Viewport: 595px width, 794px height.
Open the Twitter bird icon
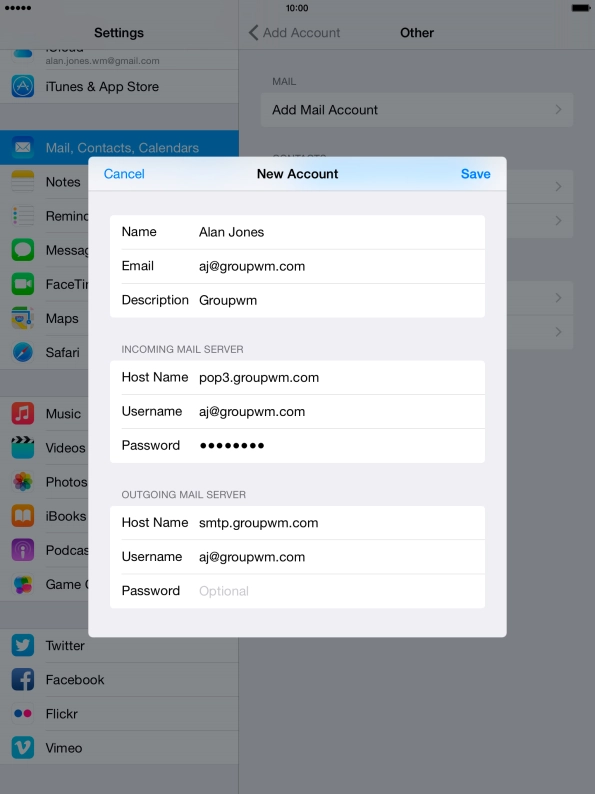coord(23,645)
